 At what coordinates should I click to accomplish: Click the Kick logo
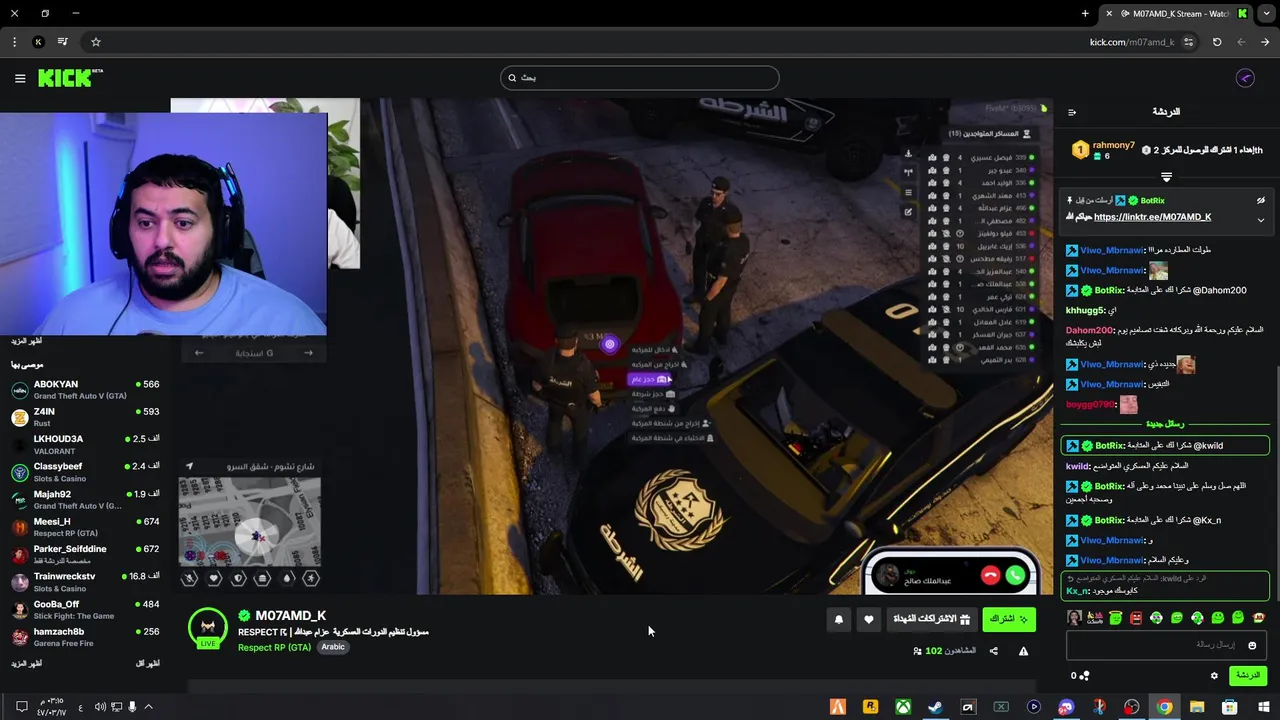click(x=70, y=78)
